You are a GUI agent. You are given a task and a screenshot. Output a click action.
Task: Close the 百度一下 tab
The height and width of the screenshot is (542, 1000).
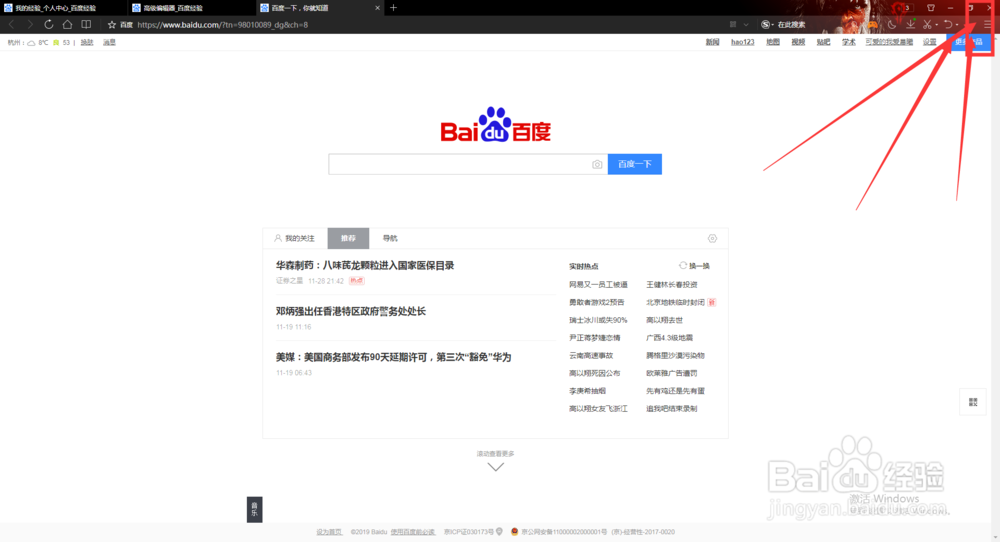pos(377,8)
